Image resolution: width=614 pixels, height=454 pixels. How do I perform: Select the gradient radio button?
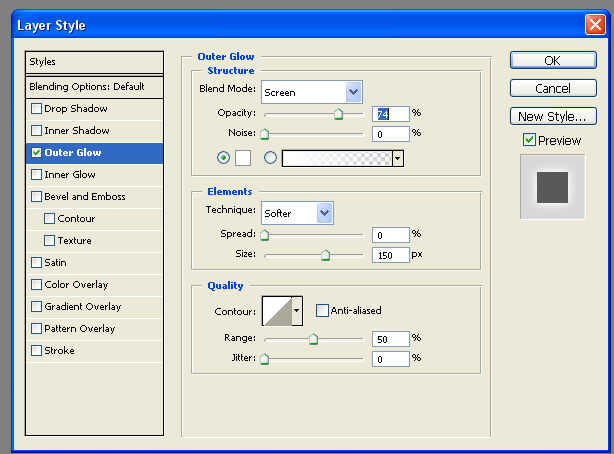[270, 158]
